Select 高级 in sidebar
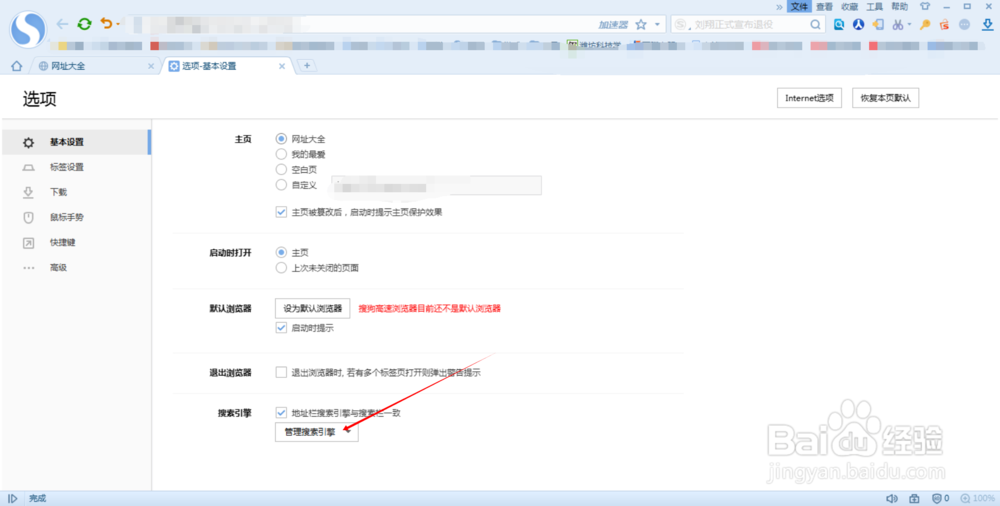Image resolution: width=1000 pixels, height=506 pixels. [76, 267]
